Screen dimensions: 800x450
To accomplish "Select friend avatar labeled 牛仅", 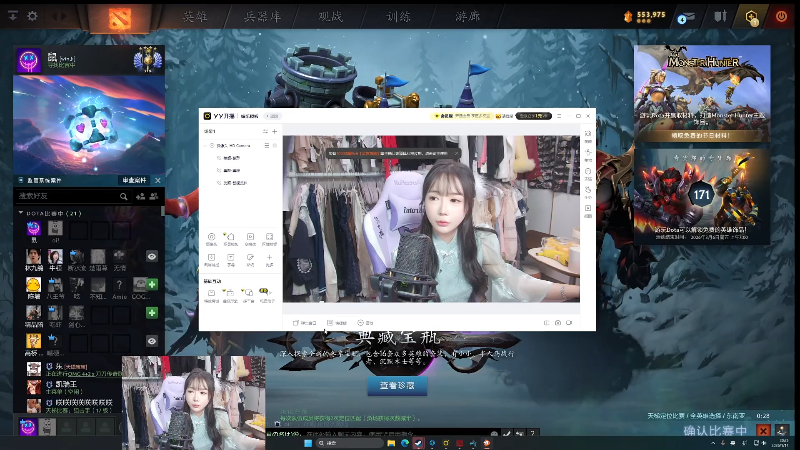I will 55,257.
